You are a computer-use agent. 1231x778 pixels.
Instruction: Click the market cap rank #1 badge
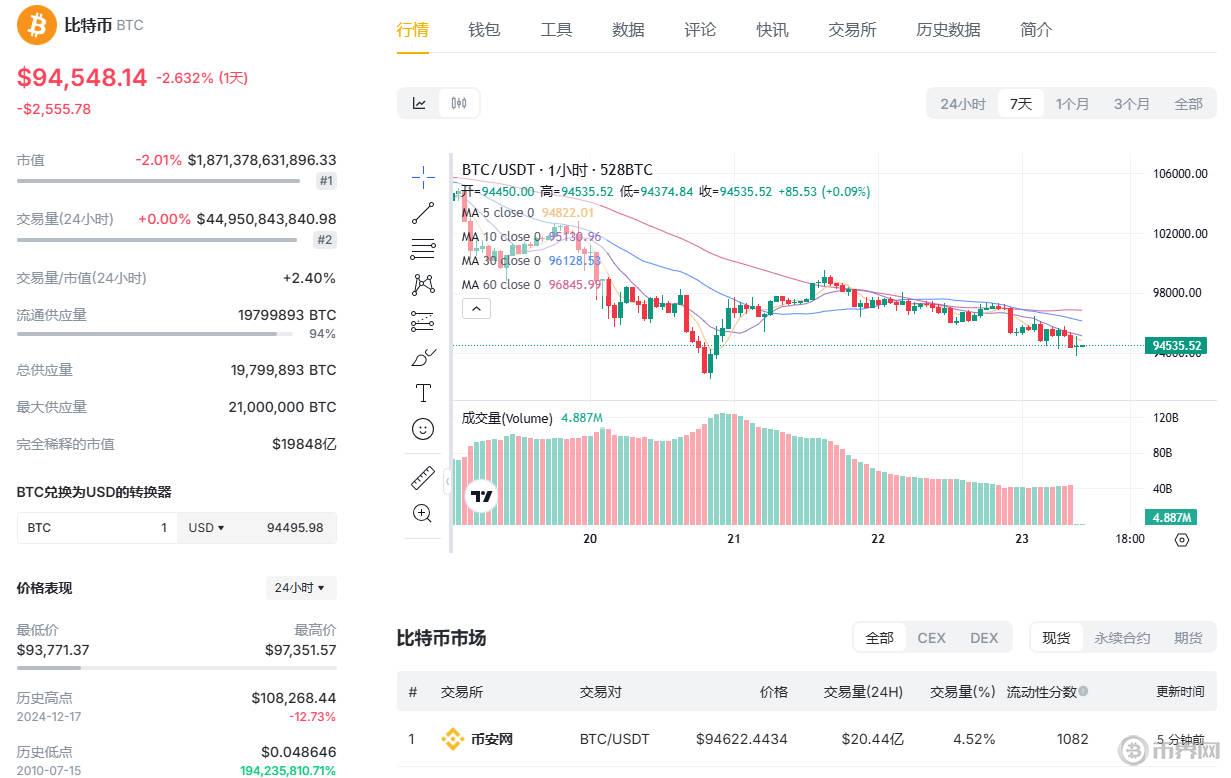click(326, 181)
